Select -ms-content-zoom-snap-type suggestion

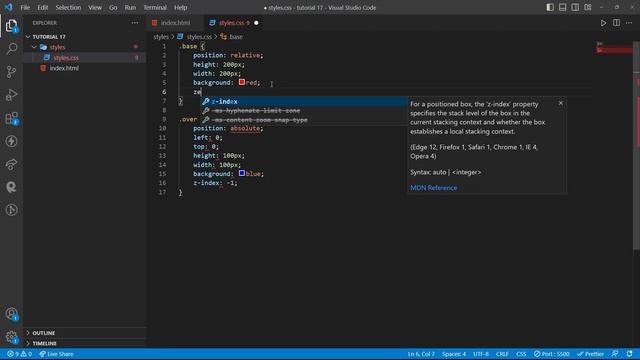[x=304, y=120]
